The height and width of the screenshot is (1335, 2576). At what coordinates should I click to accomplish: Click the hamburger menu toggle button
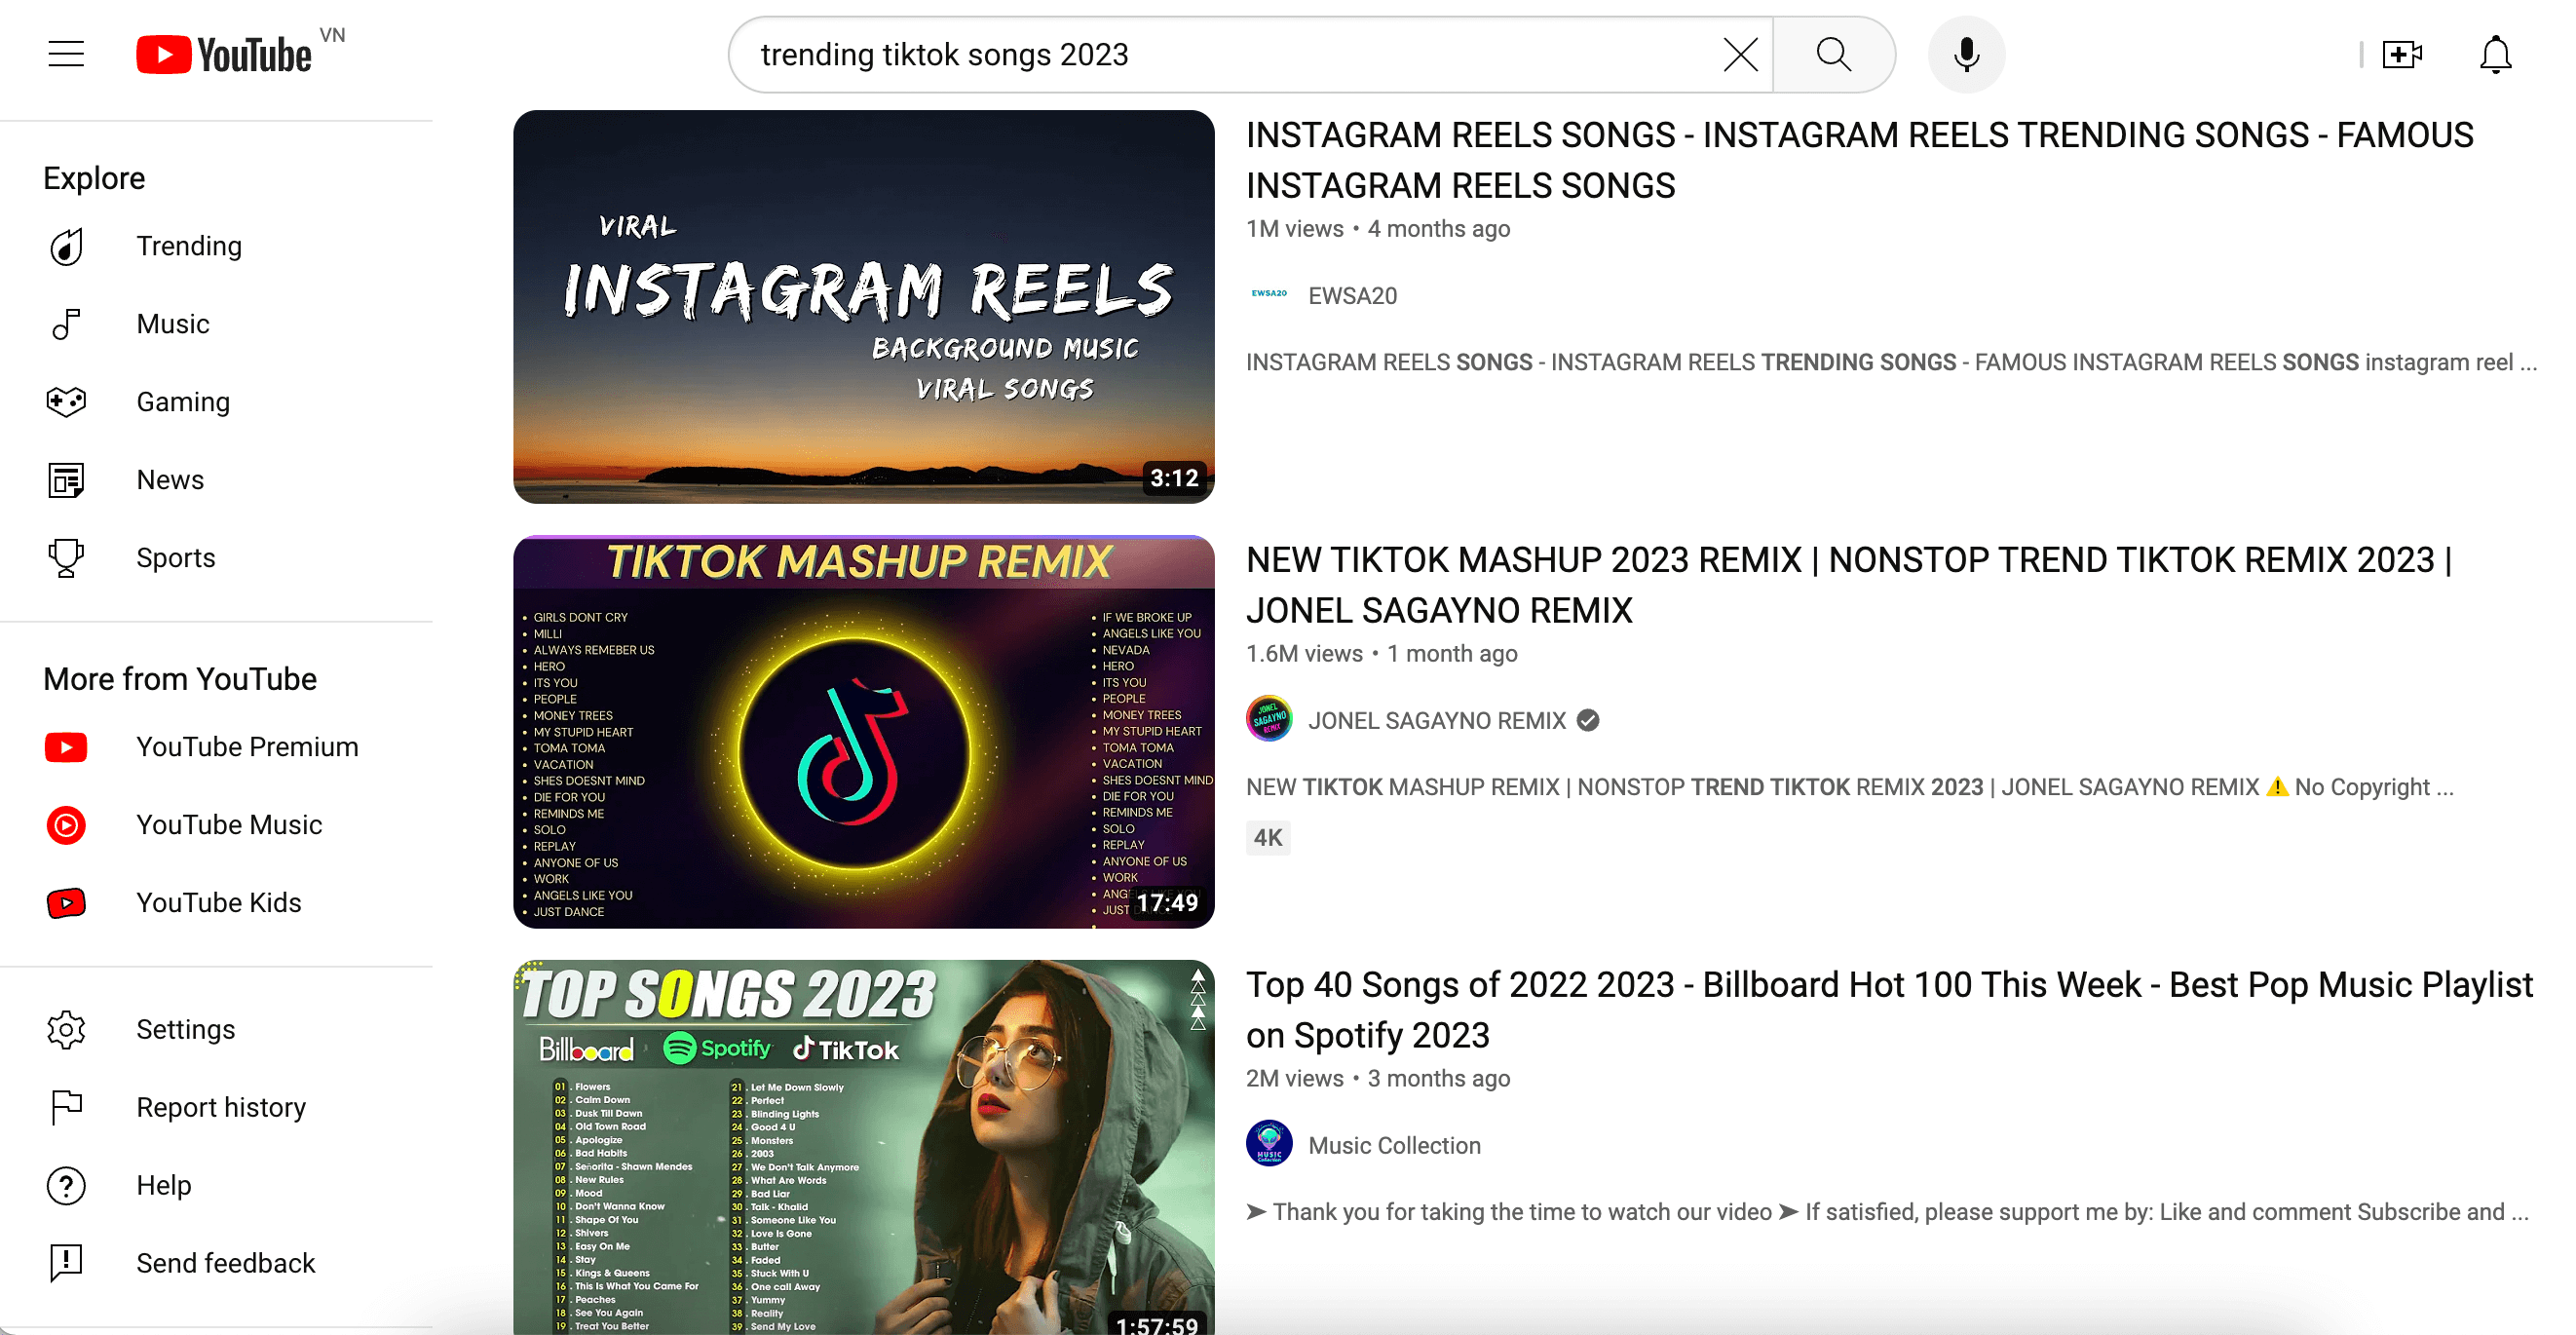pyautogui.click(x=66, y=53)
